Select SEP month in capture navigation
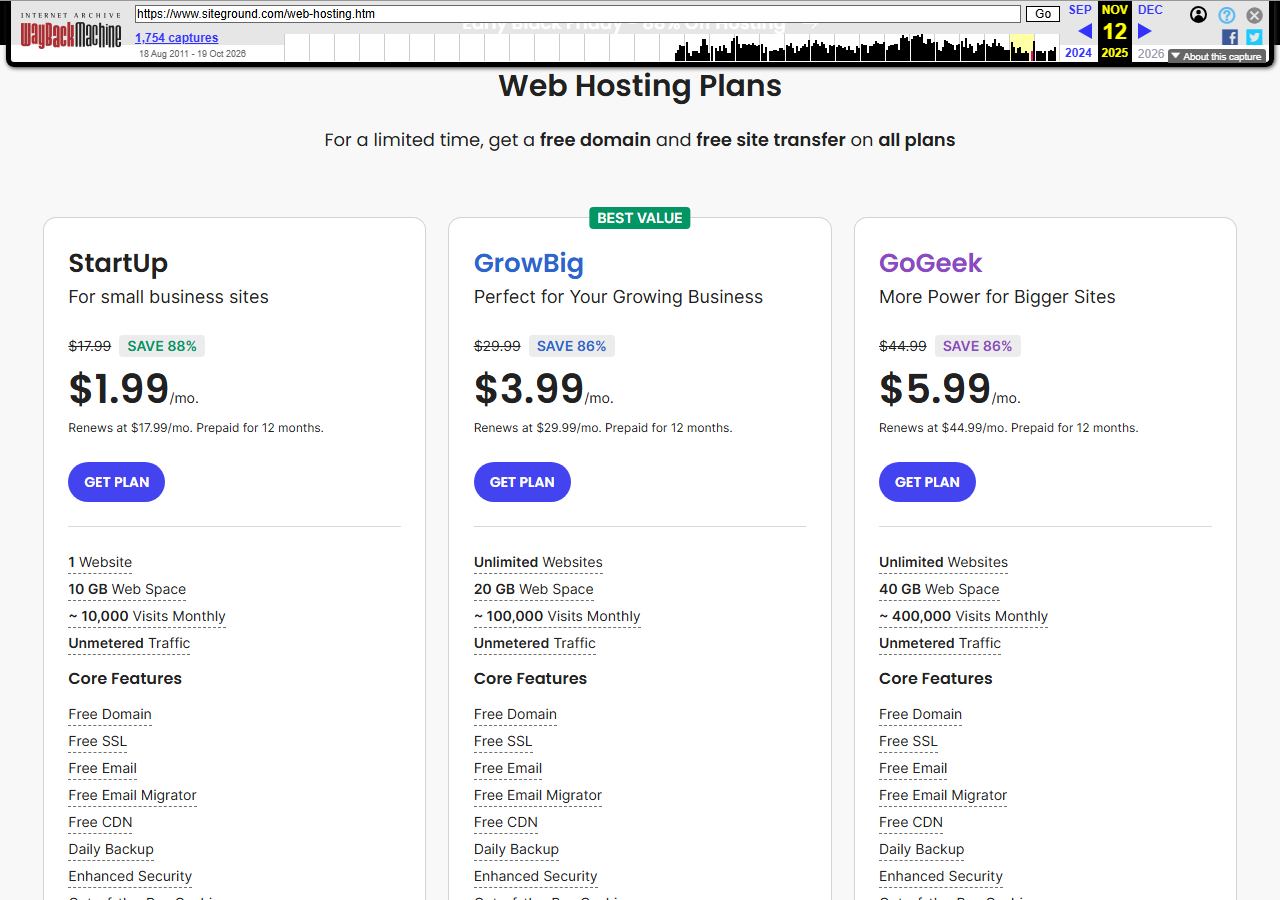The height and width of the screenshot is (900, 1280). (1080, 10)
